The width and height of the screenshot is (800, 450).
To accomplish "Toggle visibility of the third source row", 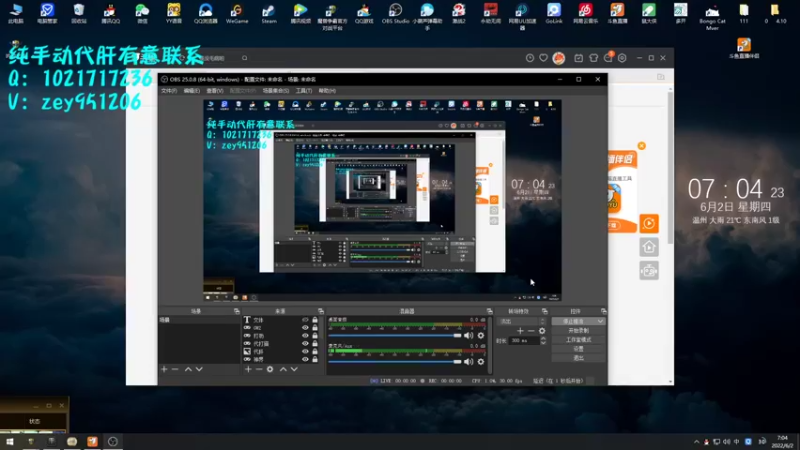I will click(305, 336).
